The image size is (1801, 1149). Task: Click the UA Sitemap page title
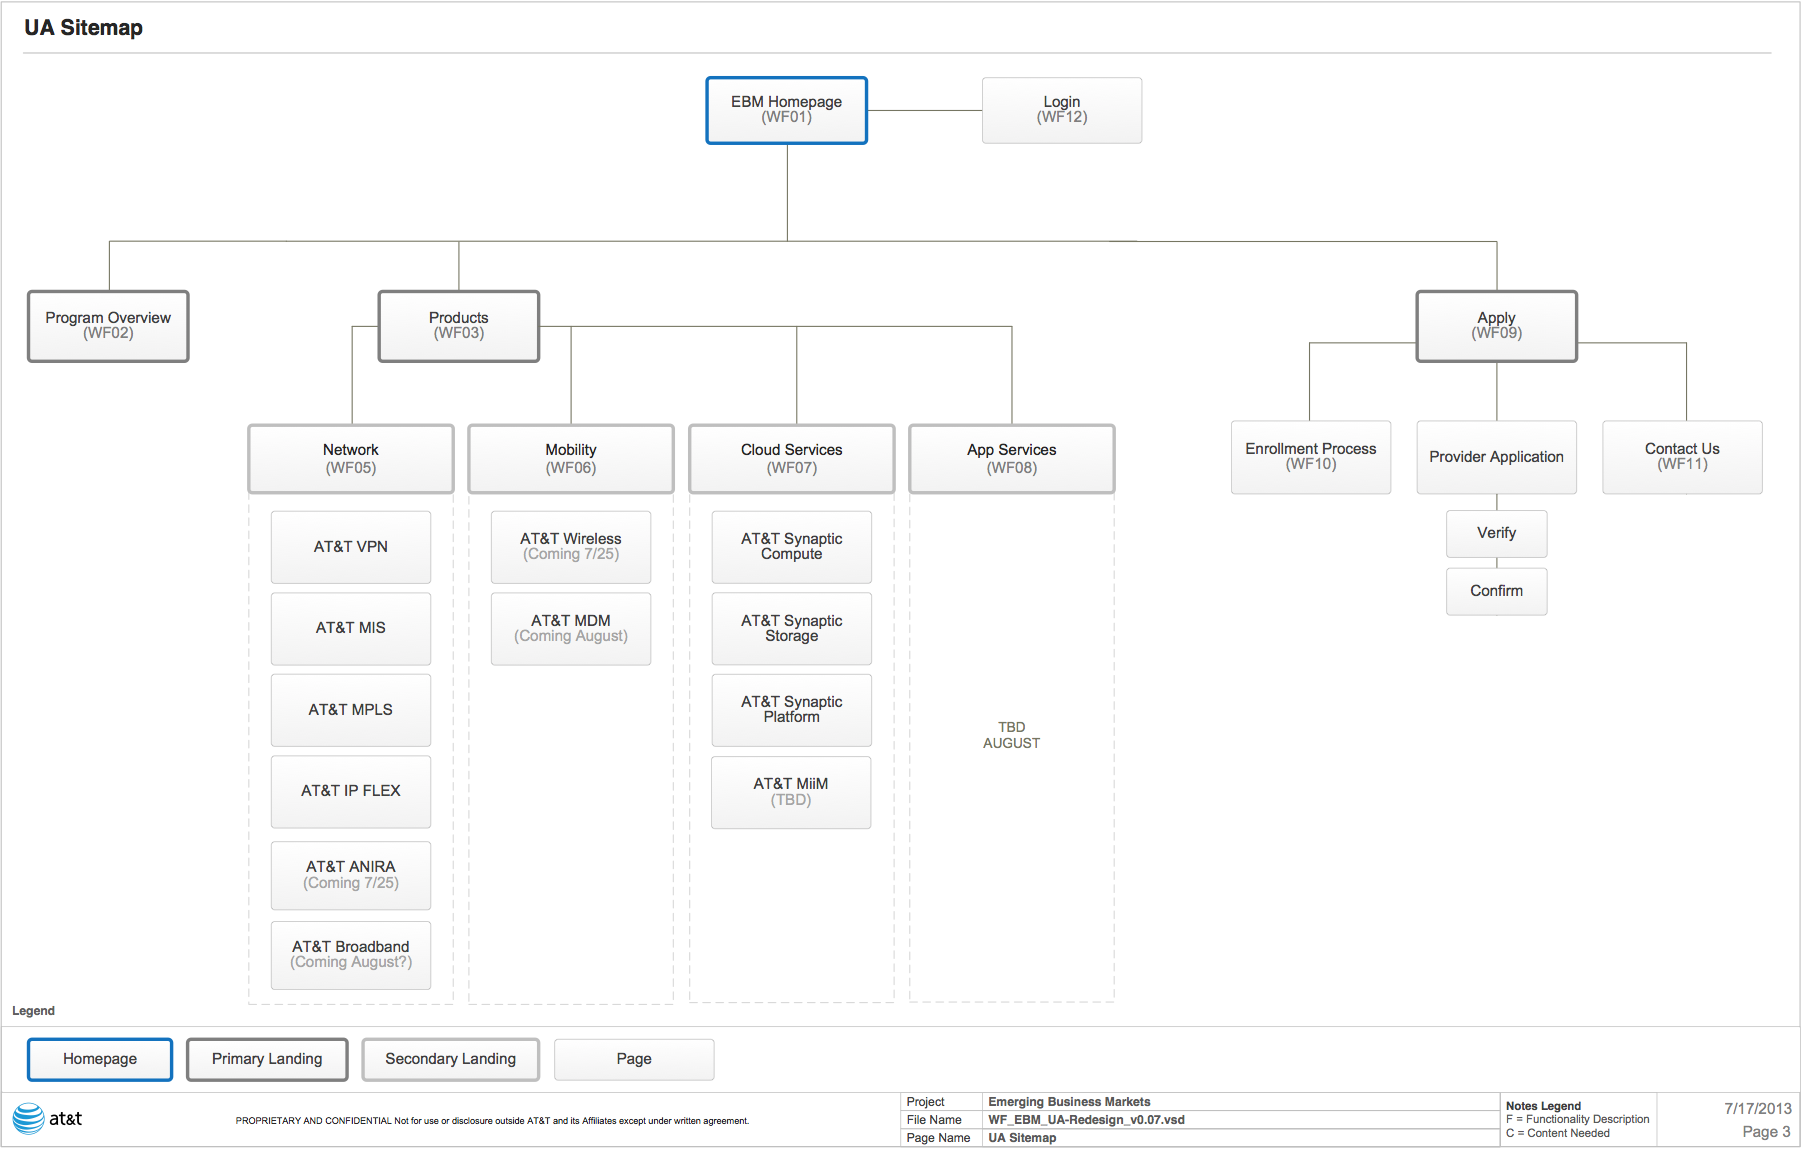(84, 28)
